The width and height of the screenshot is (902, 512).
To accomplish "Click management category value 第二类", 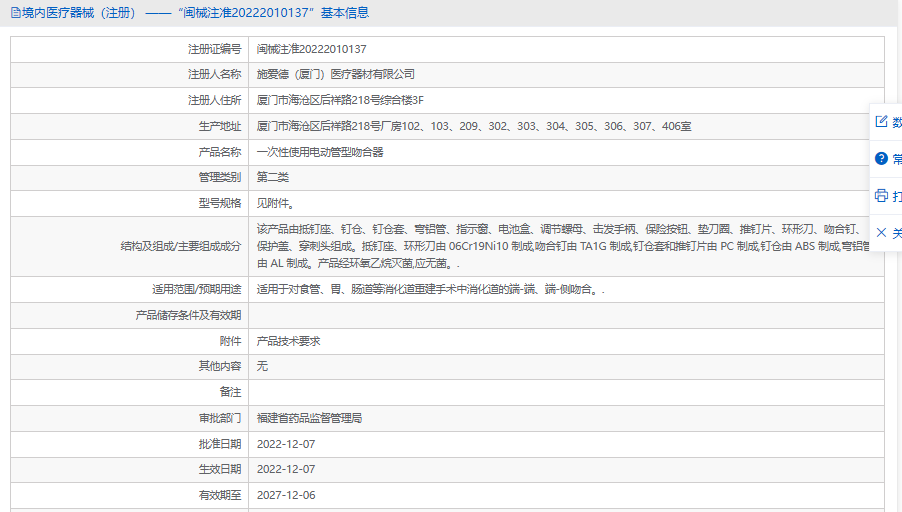I will [x=273, y=177].
